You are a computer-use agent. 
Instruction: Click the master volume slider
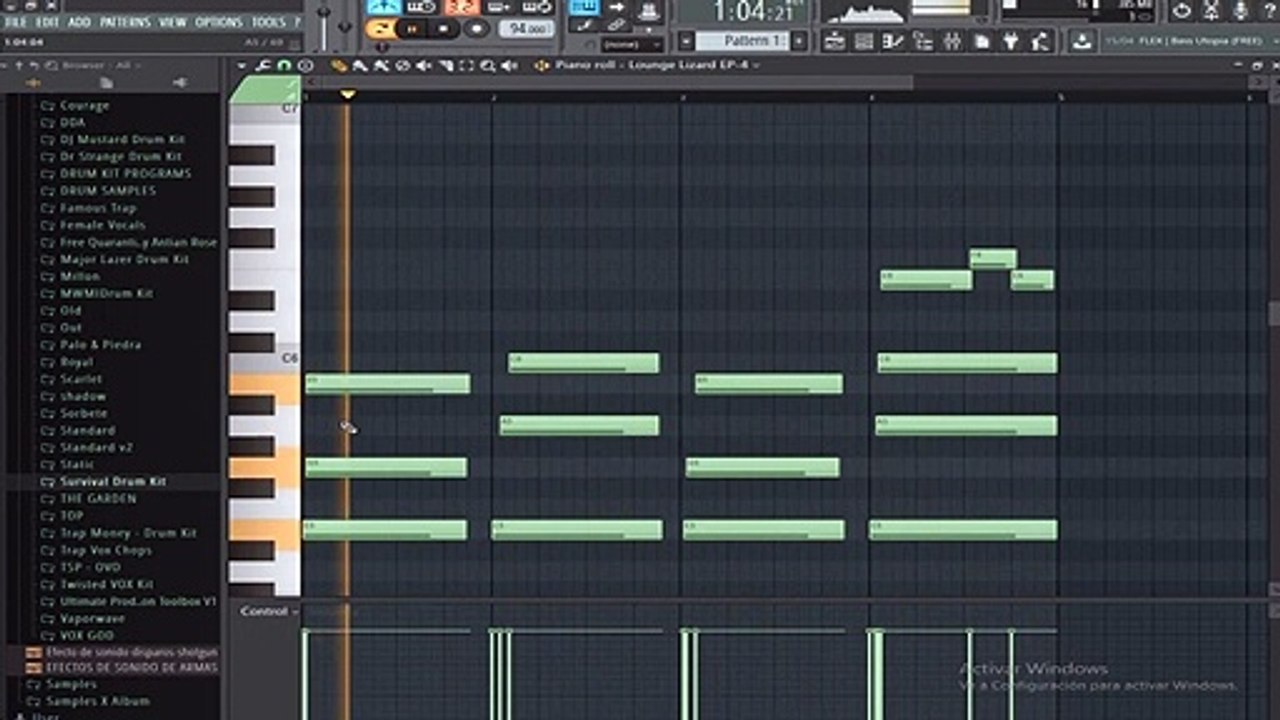tap(324, 26)
